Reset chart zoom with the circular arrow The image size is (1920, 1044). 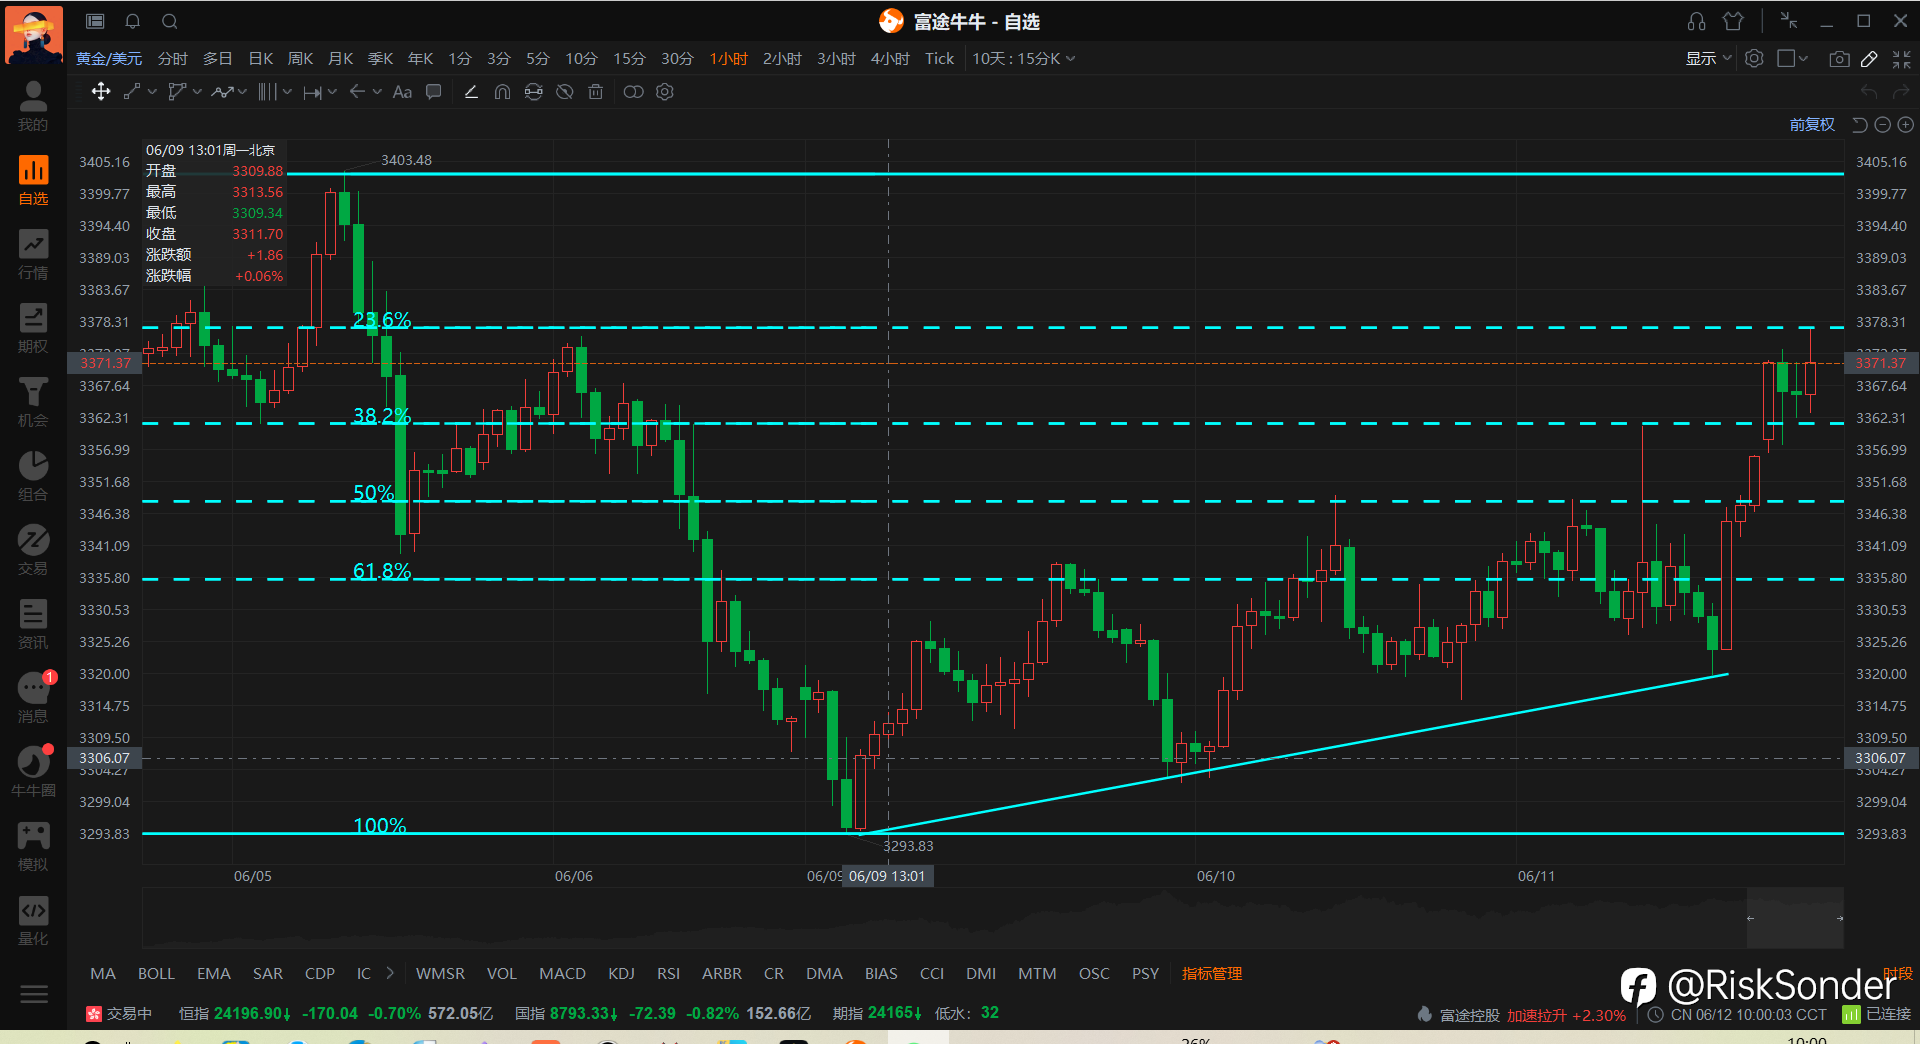pyautogui.click(x=1860, y=125)
